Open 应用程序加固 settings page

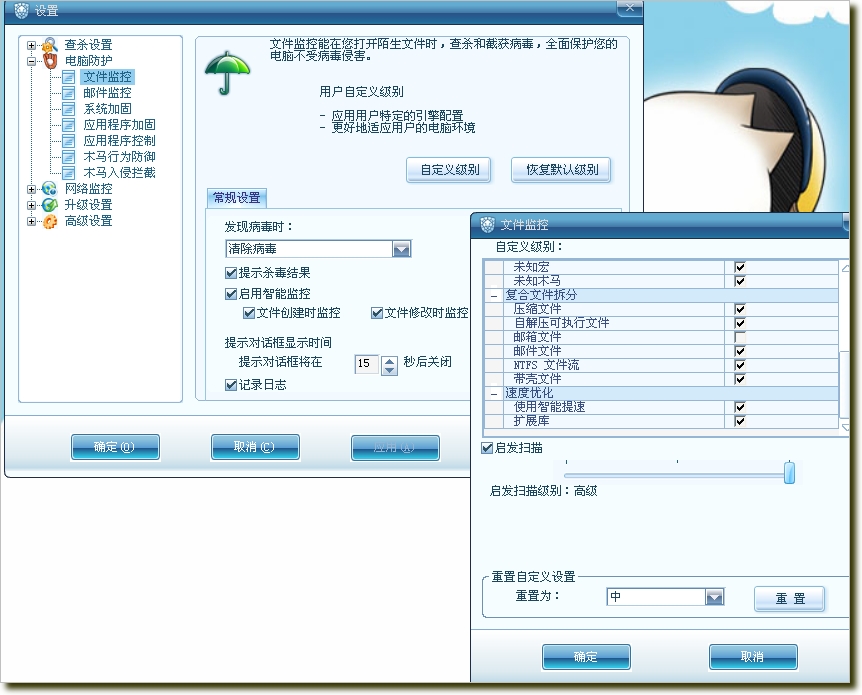point(119,125)
